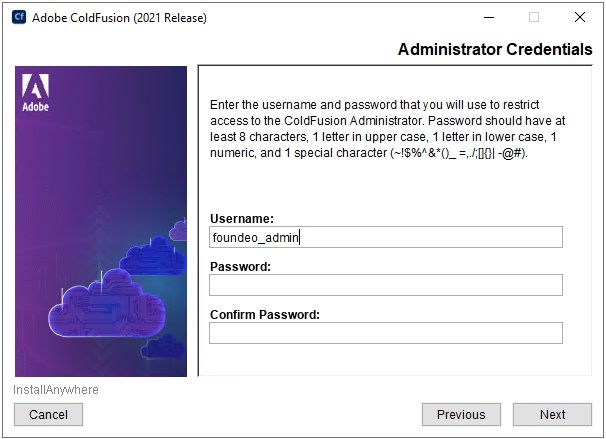Click the ColdFusion Cf title bar icon

tap(19, 17)
